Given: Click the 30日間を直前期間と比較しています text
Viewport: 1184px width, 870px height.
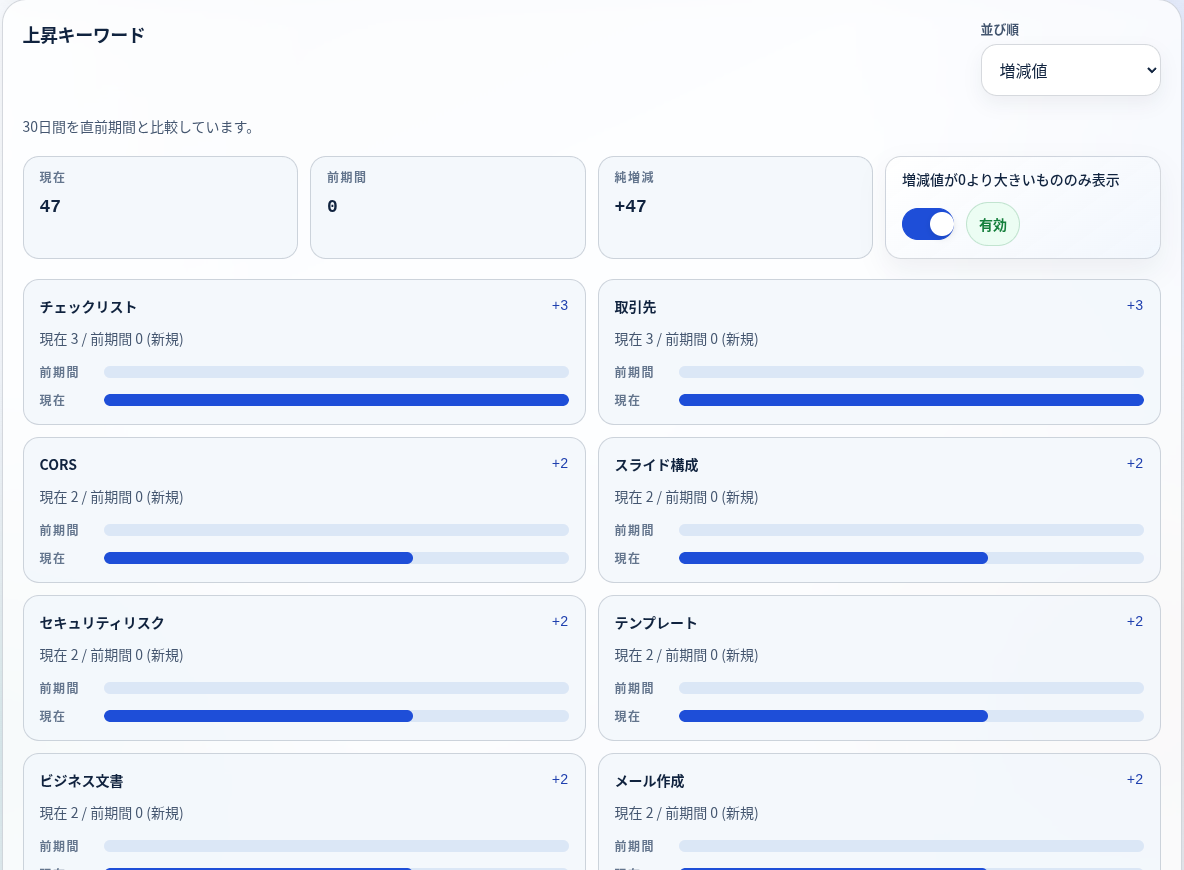Looking at the screenshot, I should click(x=138, y=128).
